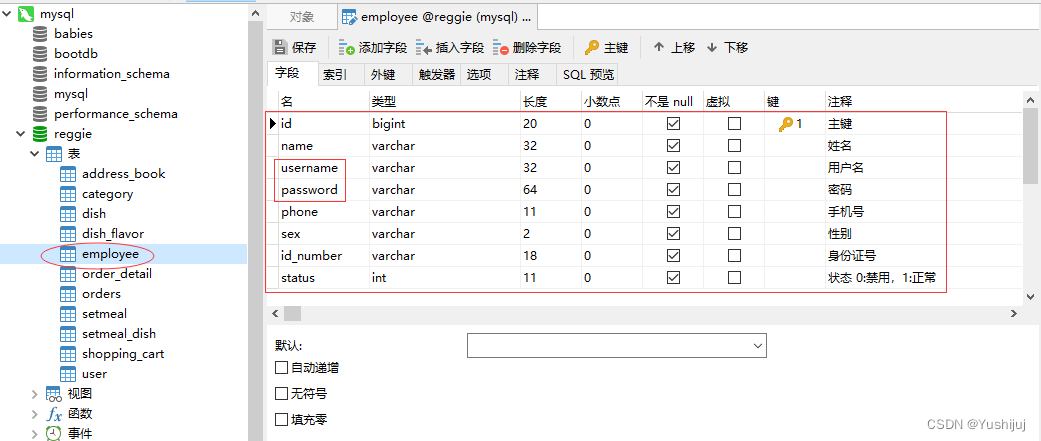
Task: Move field up with 上移
Action: click(675, 48)
